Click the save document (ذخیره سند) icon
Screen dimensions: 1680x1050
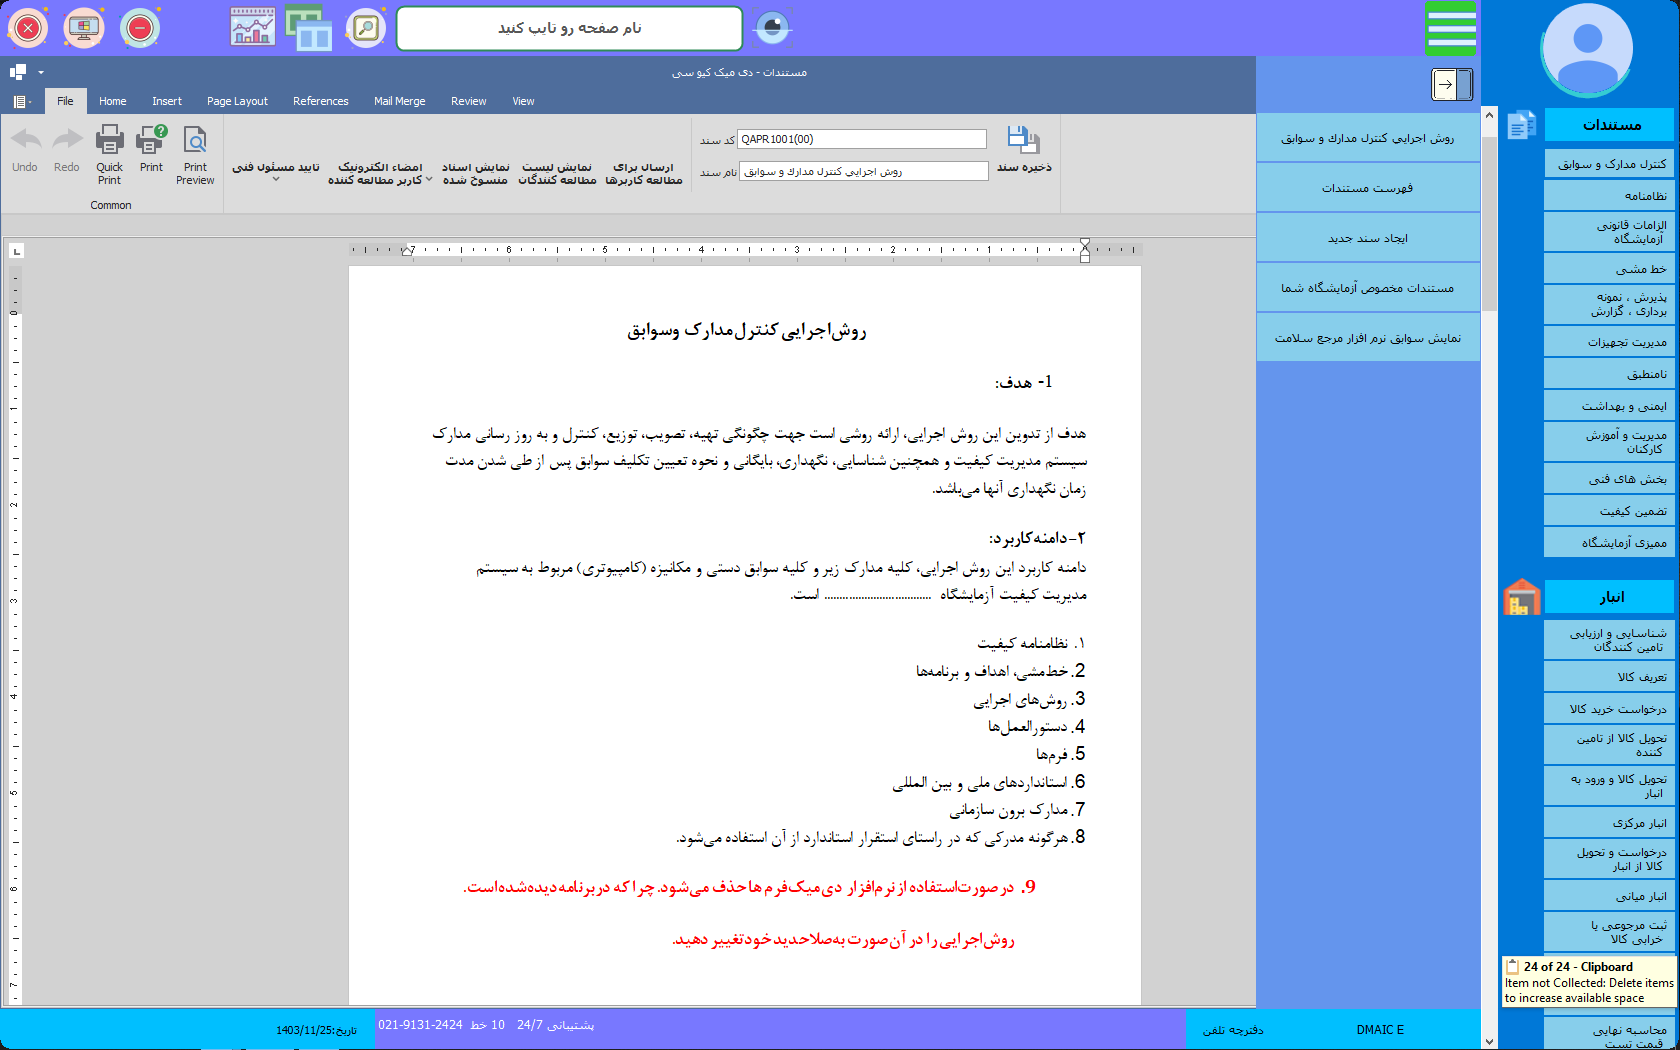point(1023,141)
